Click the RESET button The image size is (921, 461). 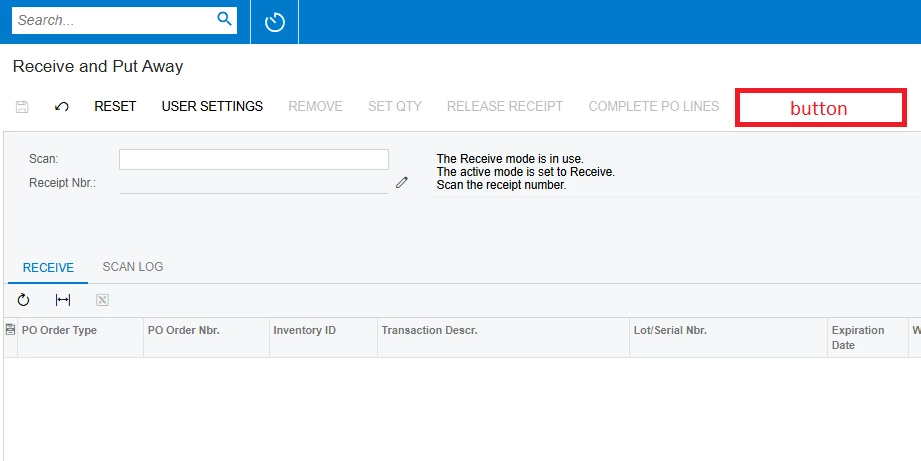(115, 106)
